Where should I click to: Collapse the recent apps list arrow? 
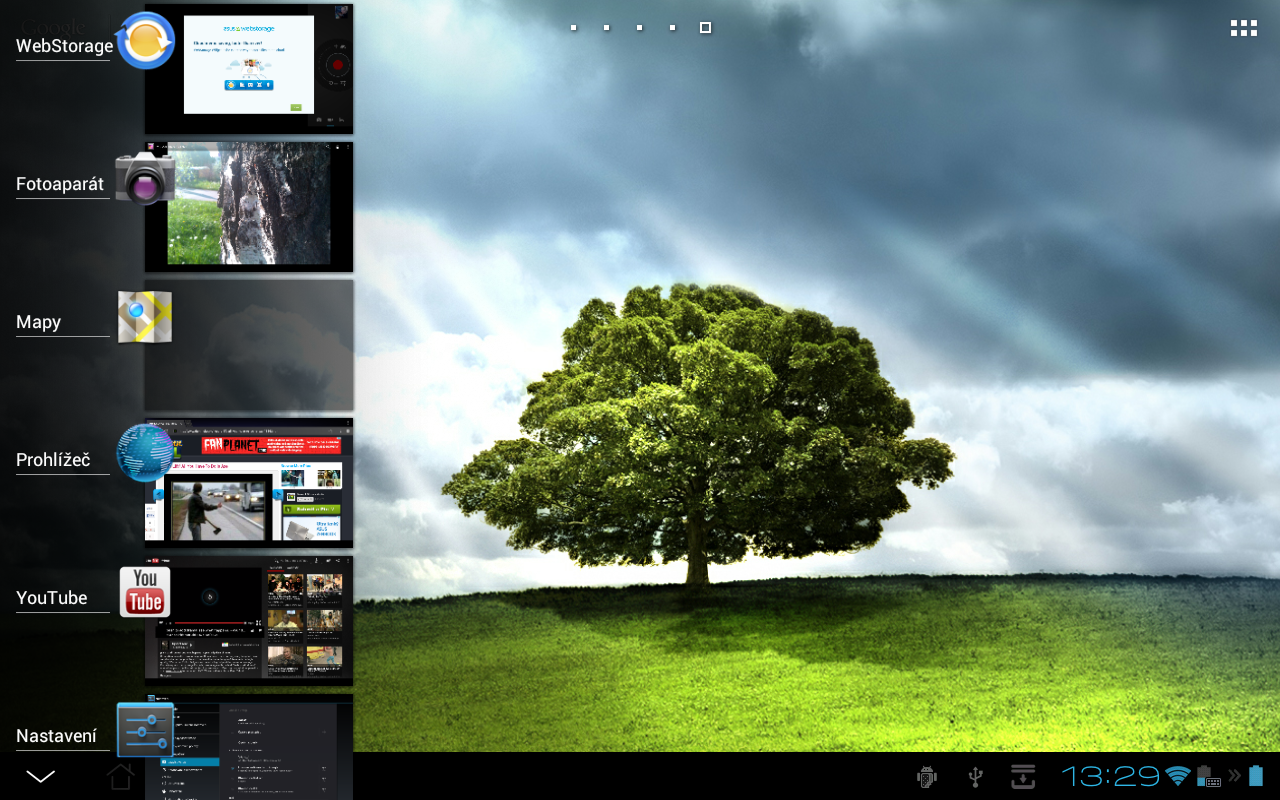pos(40,776)
